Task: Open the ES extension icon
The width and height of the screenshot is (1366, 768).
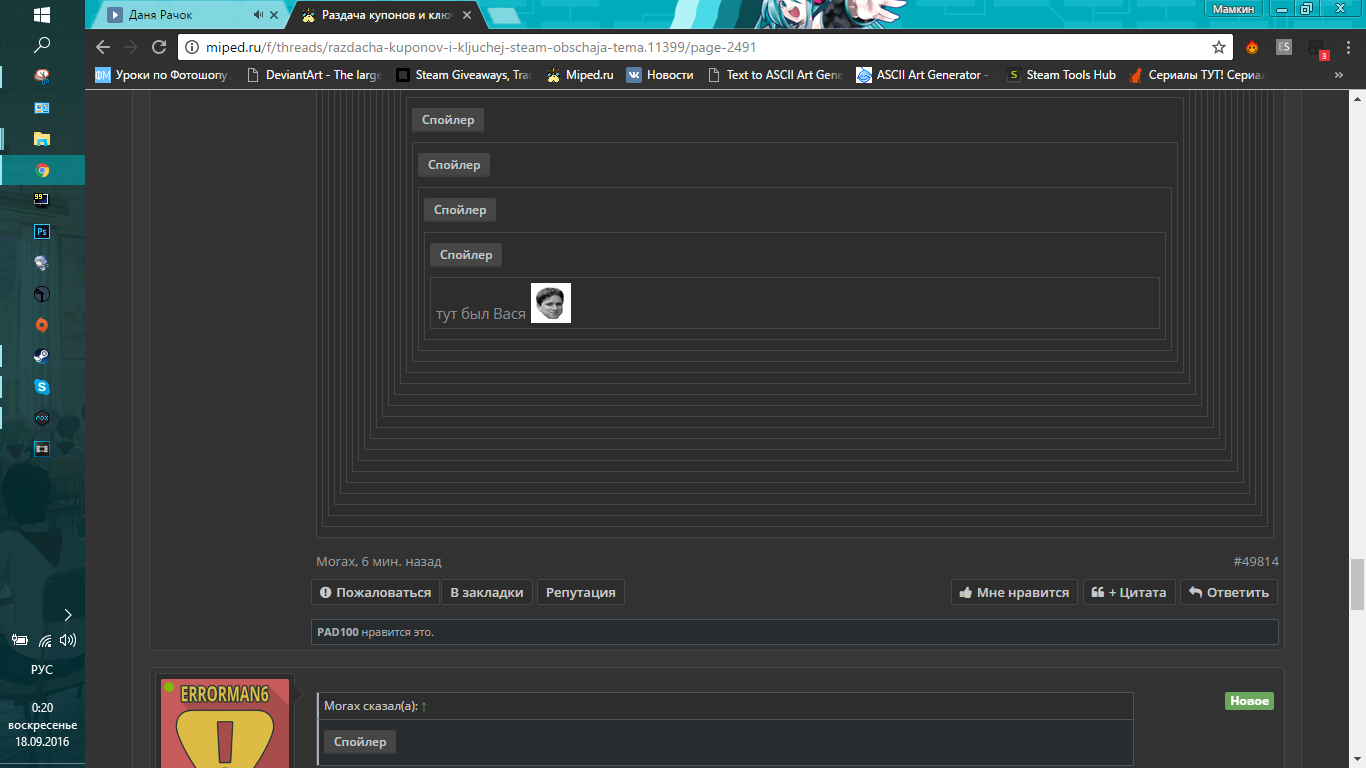Action: (1284, 47)
